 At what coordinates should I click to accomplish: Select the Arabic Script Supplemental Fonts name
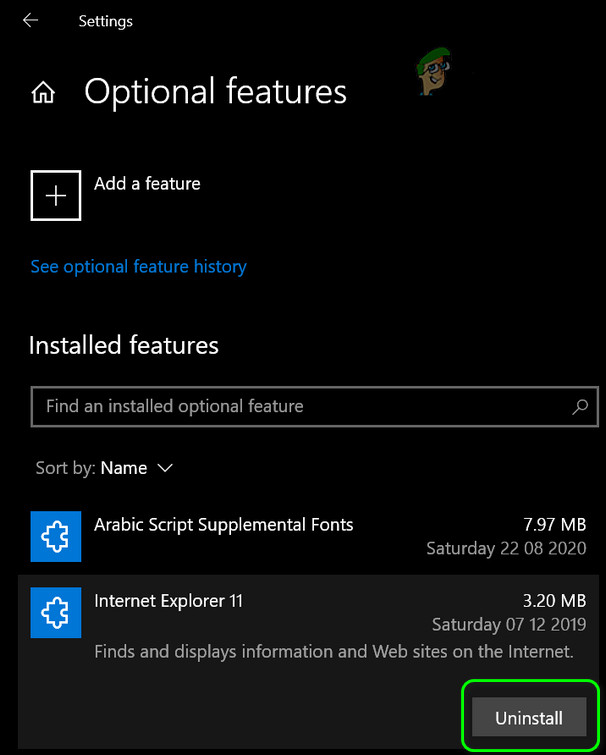pyautogui.click(x=223, y=524)
